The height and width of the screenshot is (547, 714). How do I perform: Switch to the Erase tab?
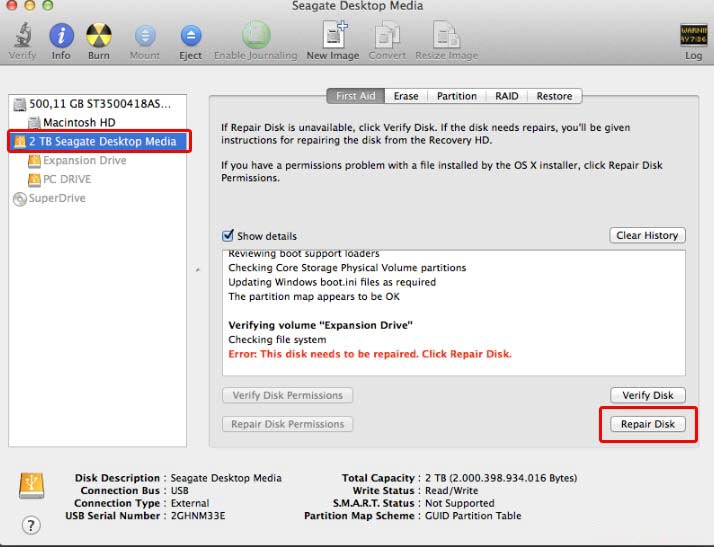click(x=406, y=96)
